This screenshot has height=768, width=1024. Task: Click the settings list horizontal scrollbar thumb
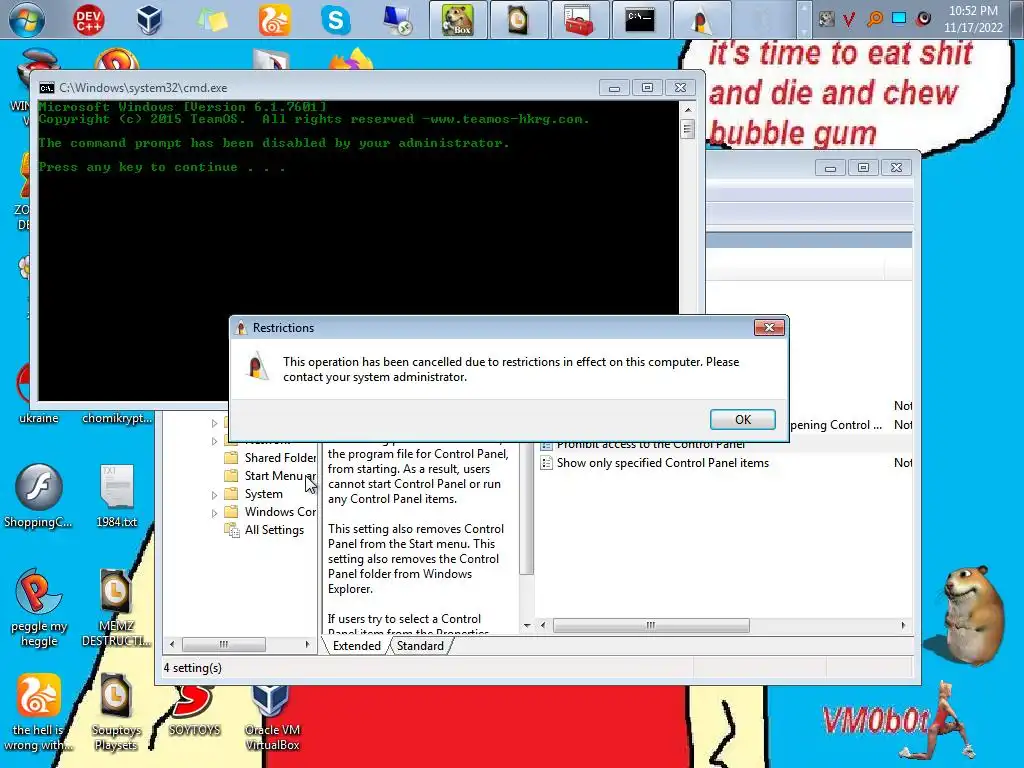[x=651, y=626]
